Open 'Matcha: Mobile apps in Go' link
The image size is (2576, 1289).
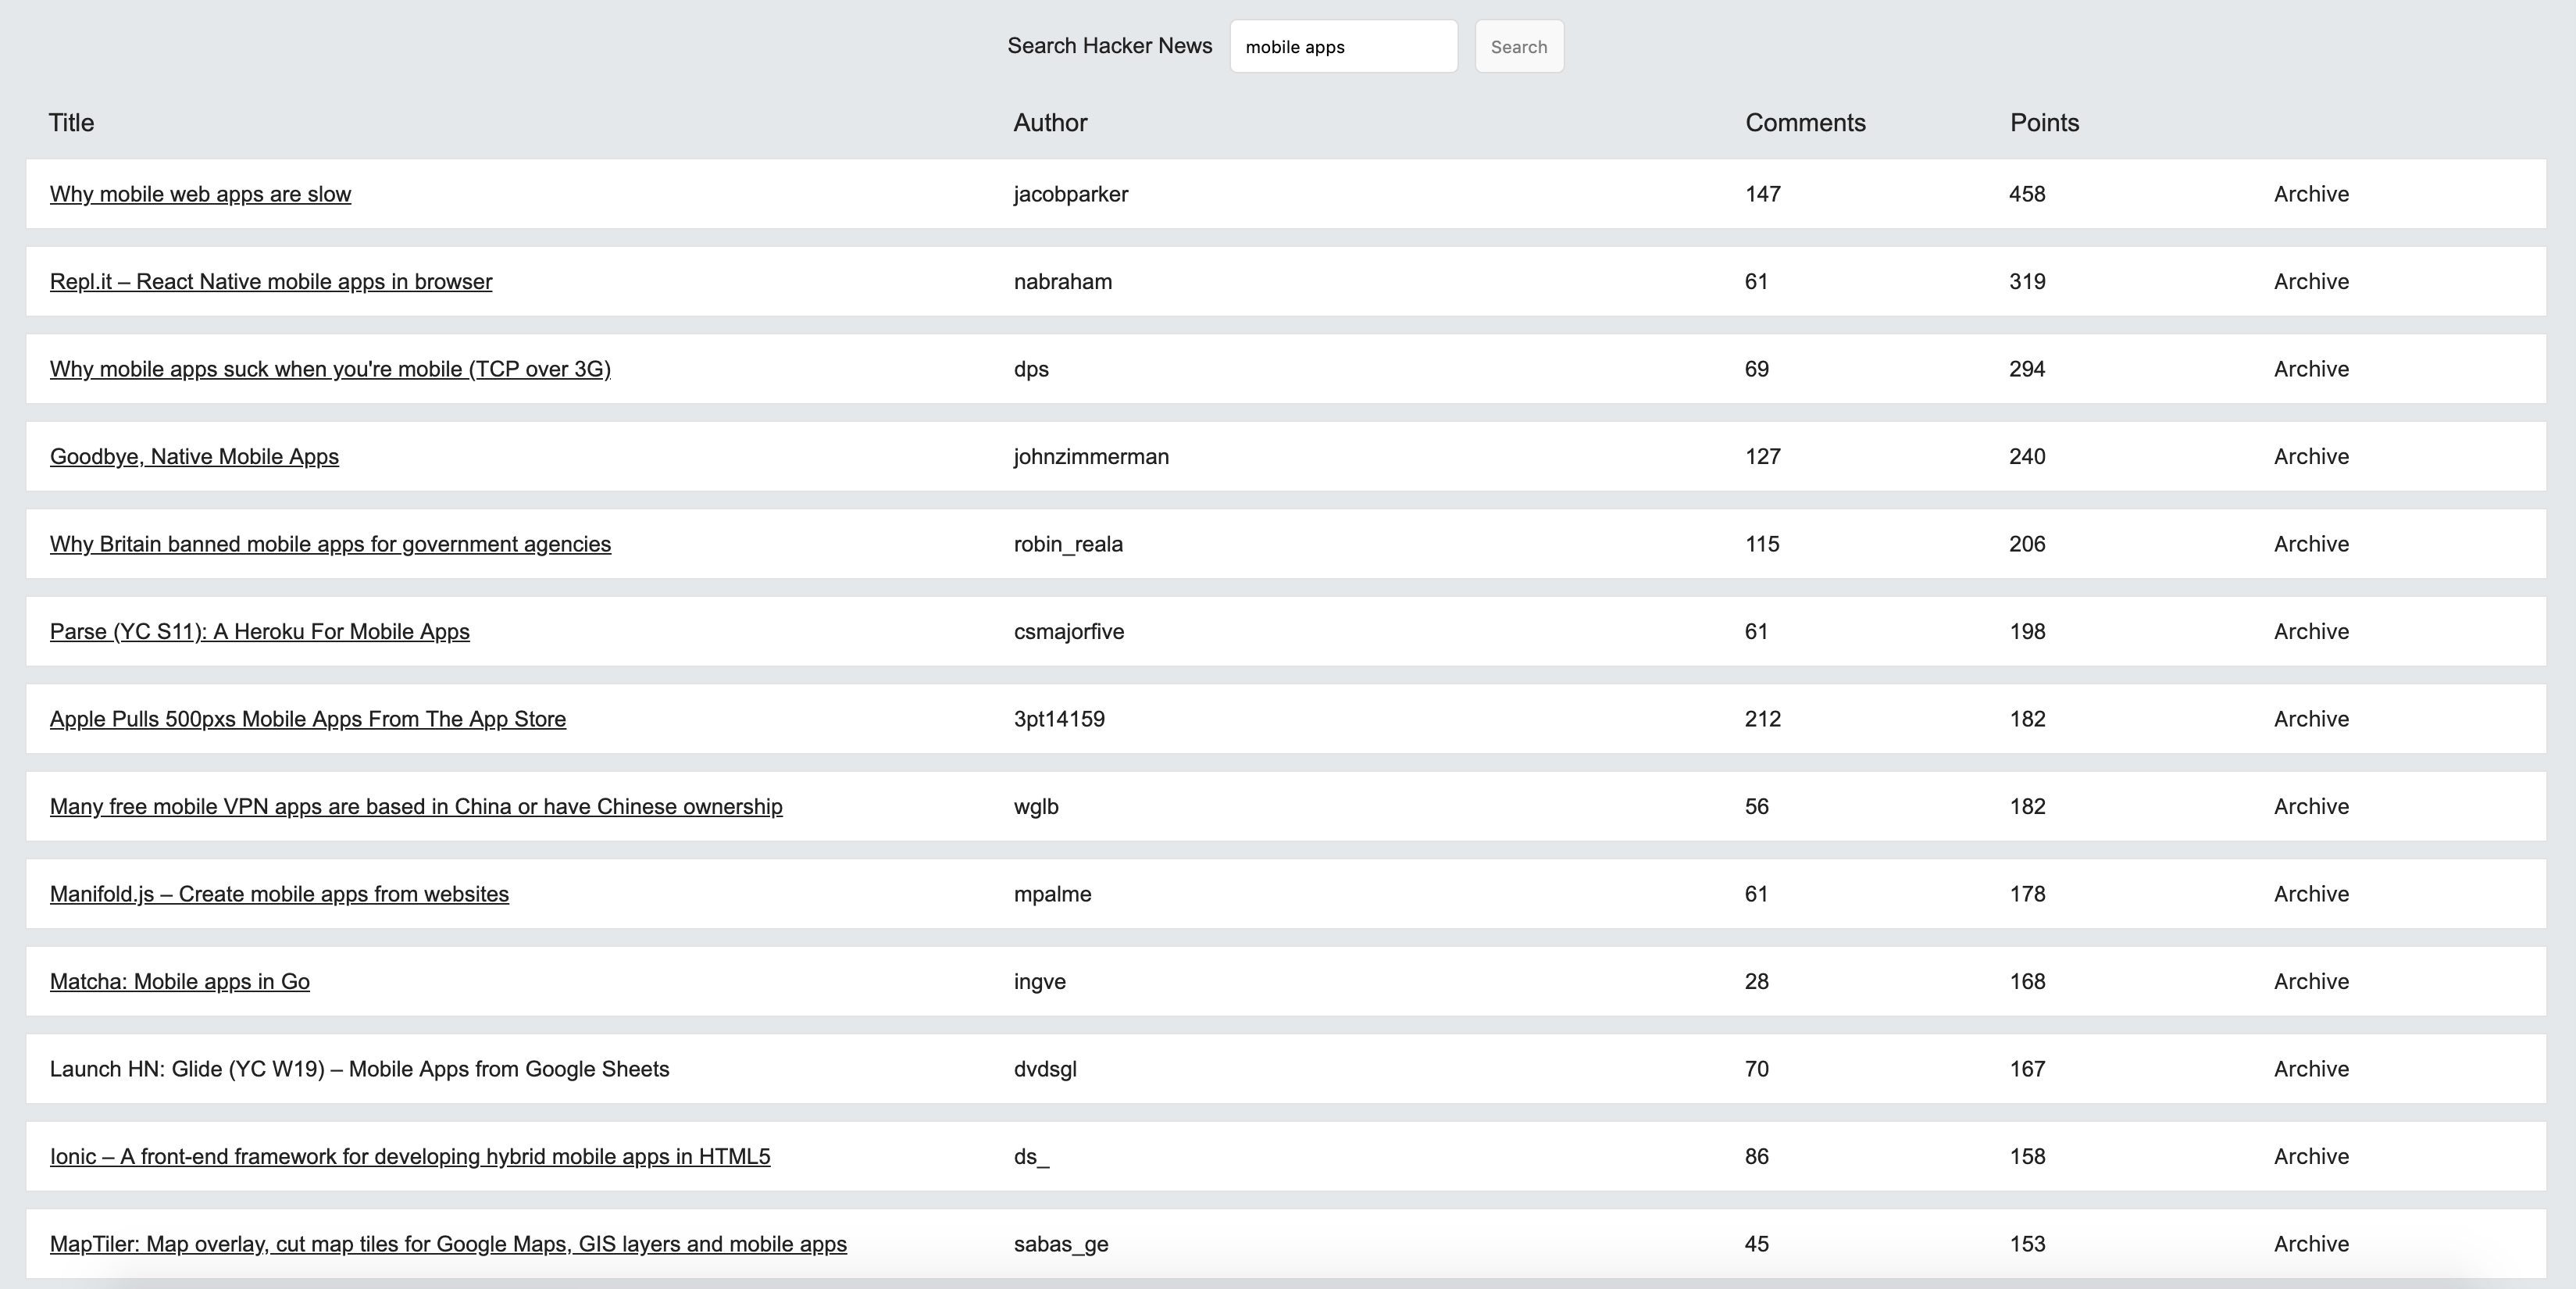click(x=180, y=982)
